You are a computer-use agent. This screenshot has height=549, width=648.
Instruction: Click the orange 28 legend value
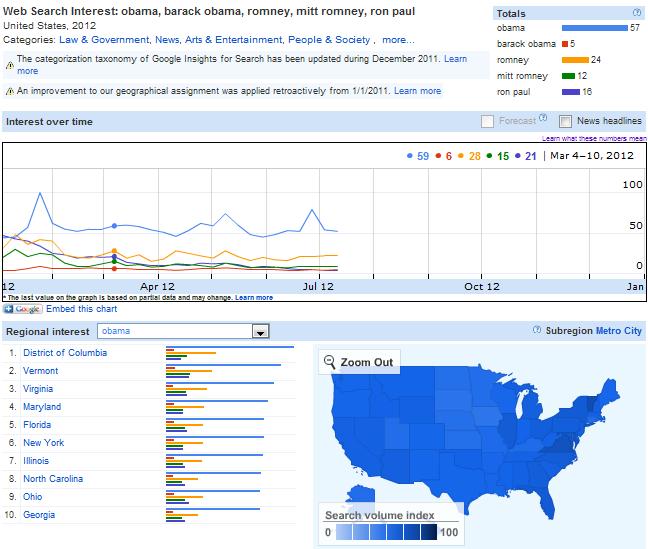point(474,156)
